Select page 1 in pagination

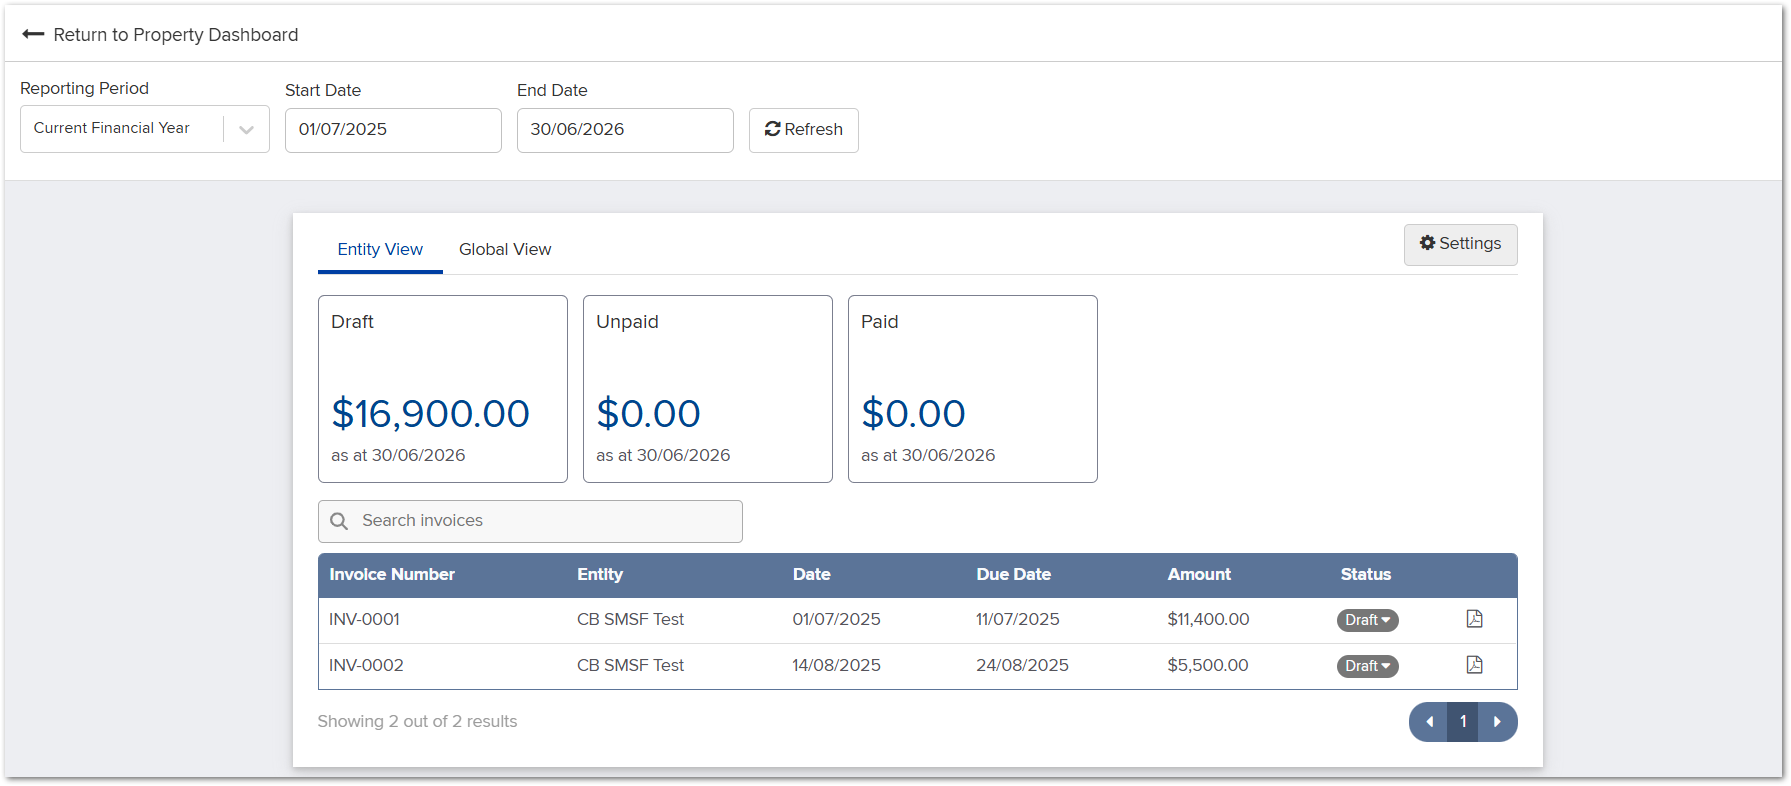click(1463, 722)
